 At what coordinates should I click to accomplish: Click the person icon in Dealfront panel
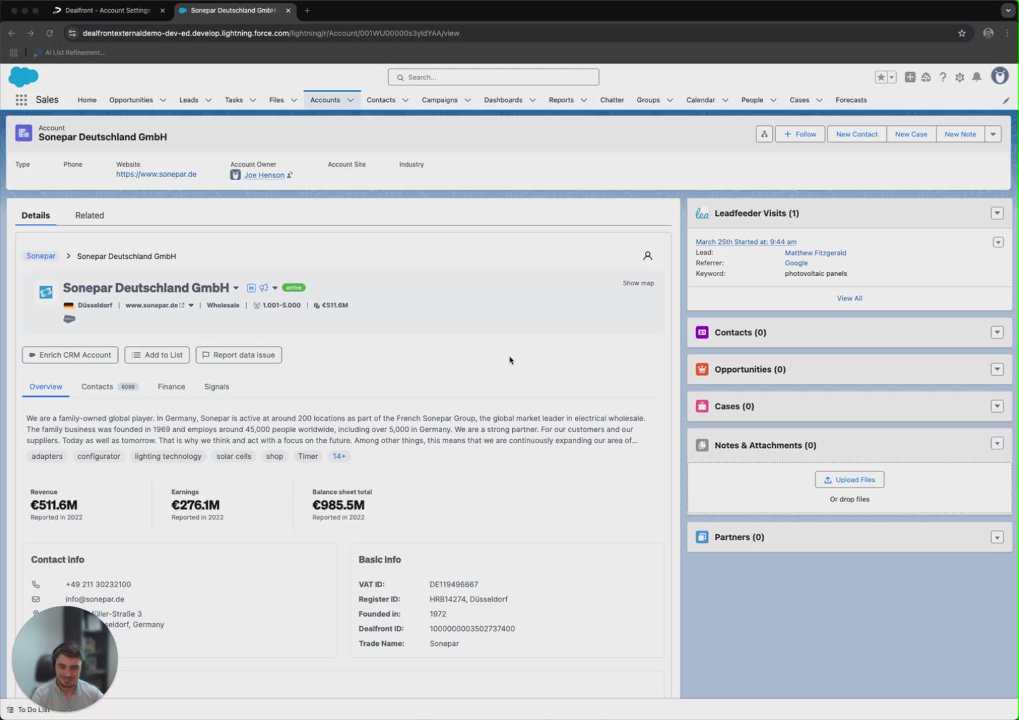647,256
